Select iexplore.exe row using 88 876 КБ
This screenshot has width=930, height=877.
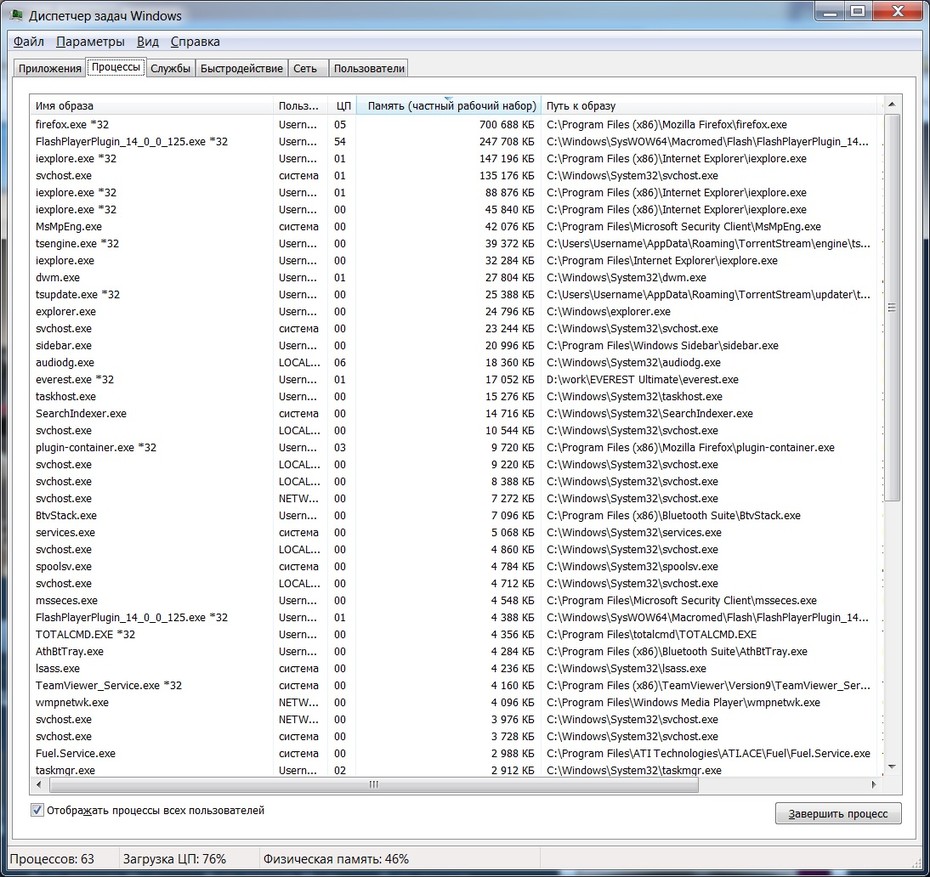(x=456, y=193)
